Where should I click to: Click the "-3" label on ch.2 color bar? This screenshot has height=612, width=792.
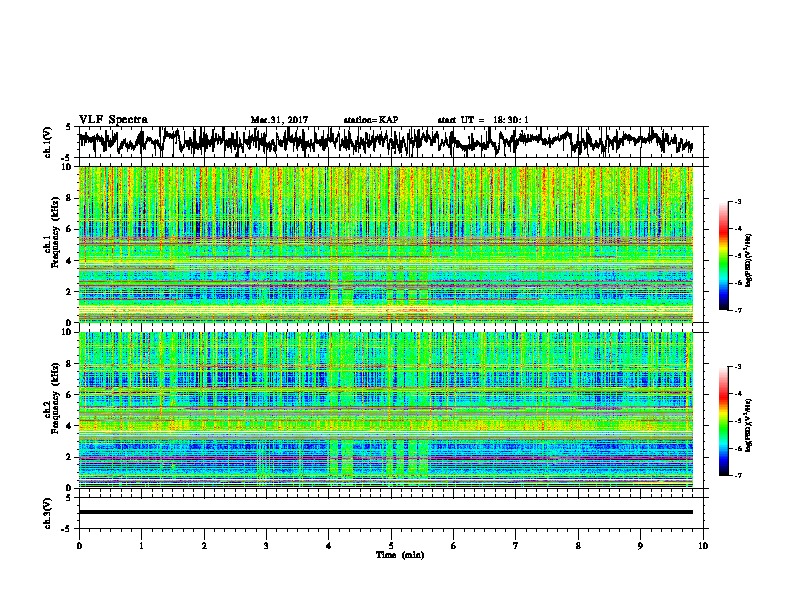(x=737, y=367)
